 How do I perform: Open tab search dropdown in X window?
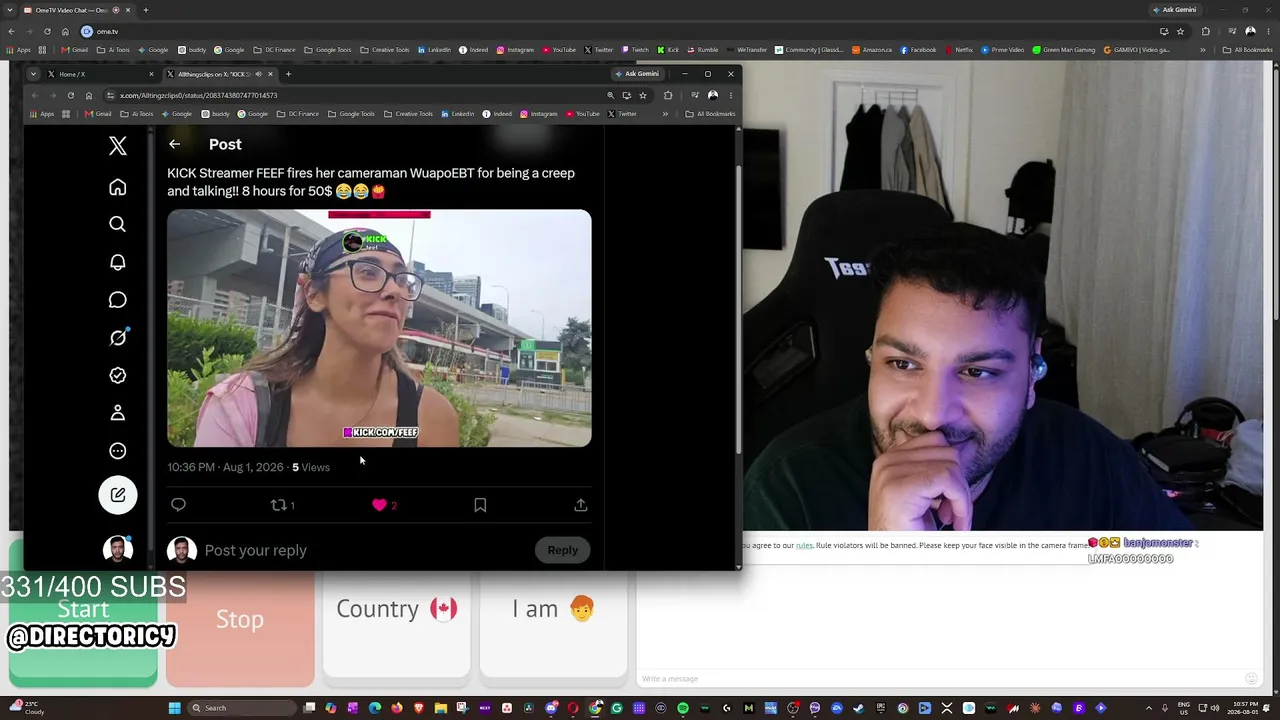click(x=33, y=74)
